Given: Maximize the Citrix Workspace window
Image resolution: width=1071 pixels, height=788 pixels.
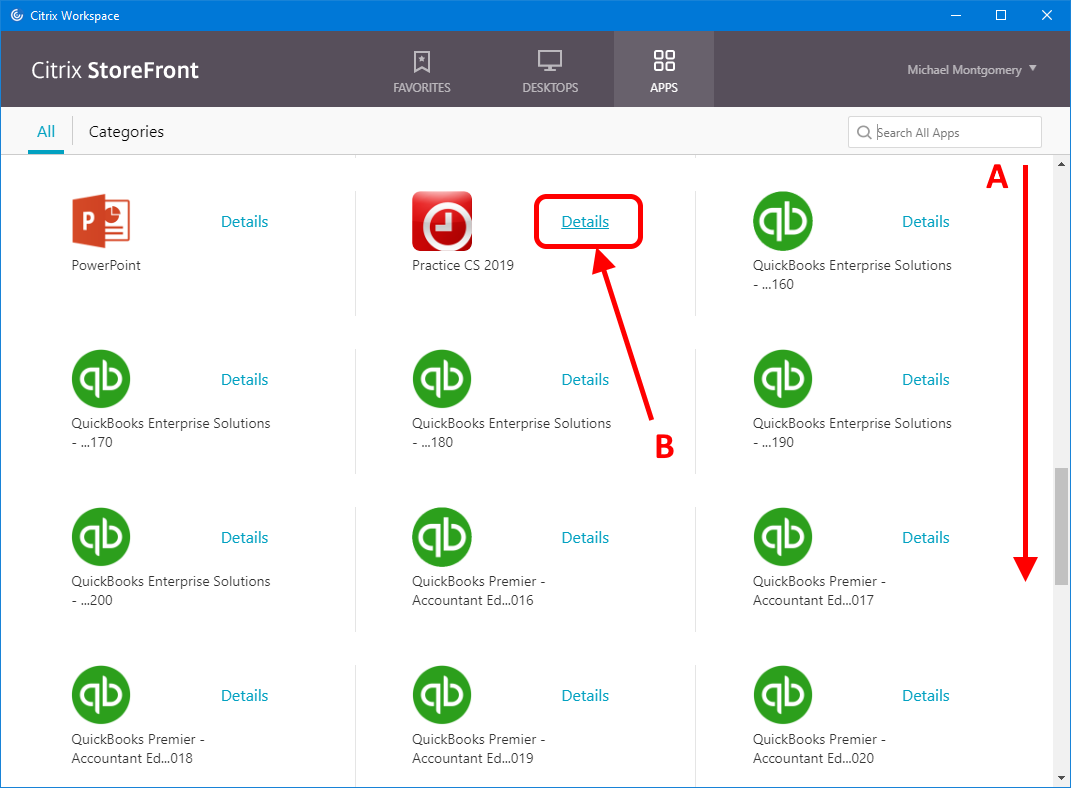Looking at the screenshot, I should 1001,15.
